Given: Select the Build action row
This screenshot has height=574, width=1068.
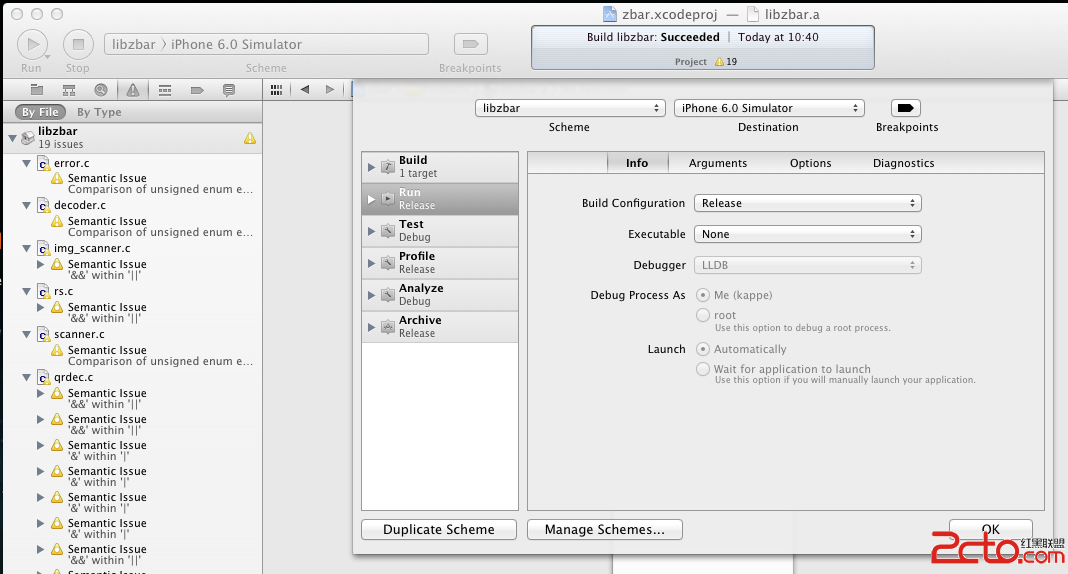Looking at the screenshot, I should (440, 167).
